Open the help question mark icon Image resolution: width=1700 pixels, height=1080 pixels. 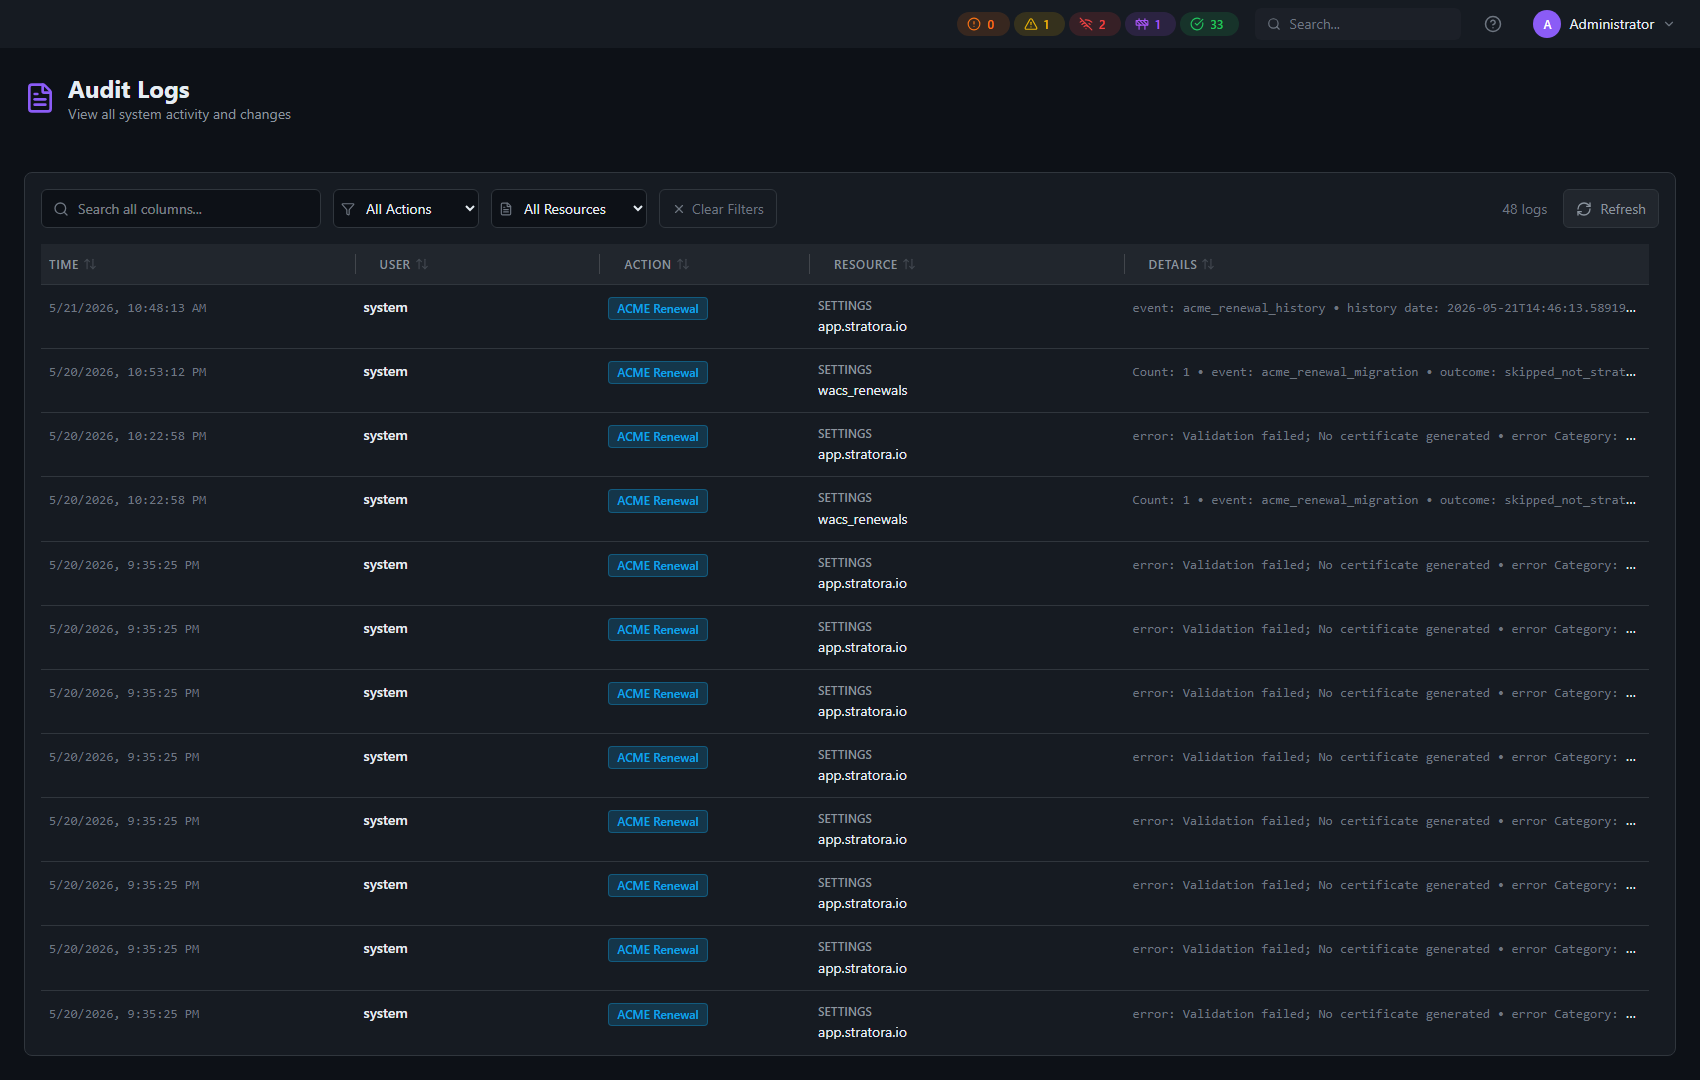(1493, 24)
